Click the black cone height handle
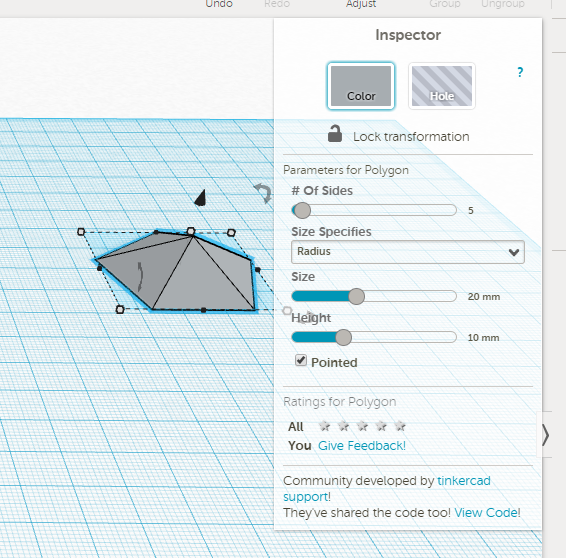566x558 pixels. click(200, 198)
